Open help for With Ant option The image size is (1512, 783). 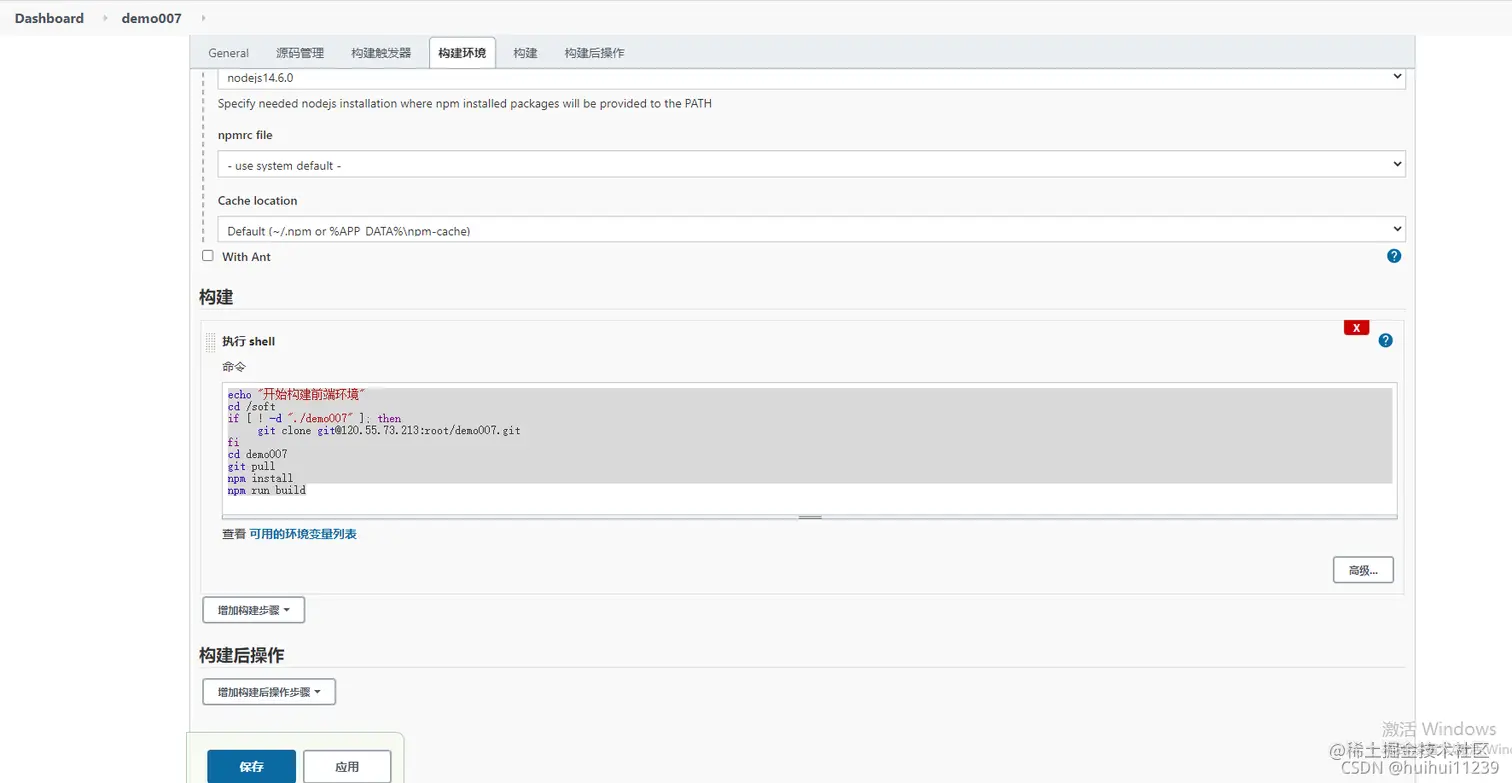coord(1394,256)
